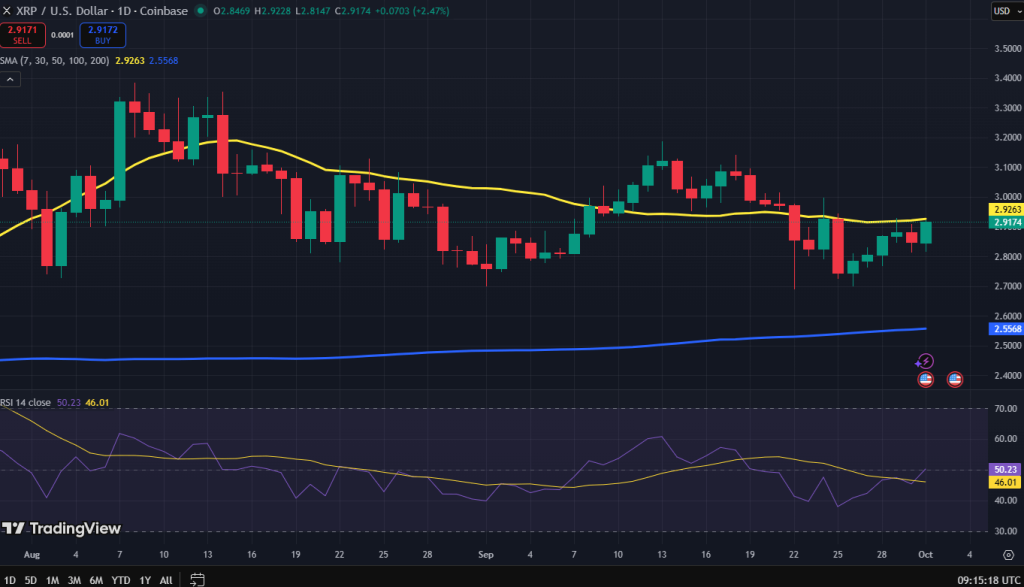
Task: Click the TradingView logo watermark
Action: pos(60,528)
